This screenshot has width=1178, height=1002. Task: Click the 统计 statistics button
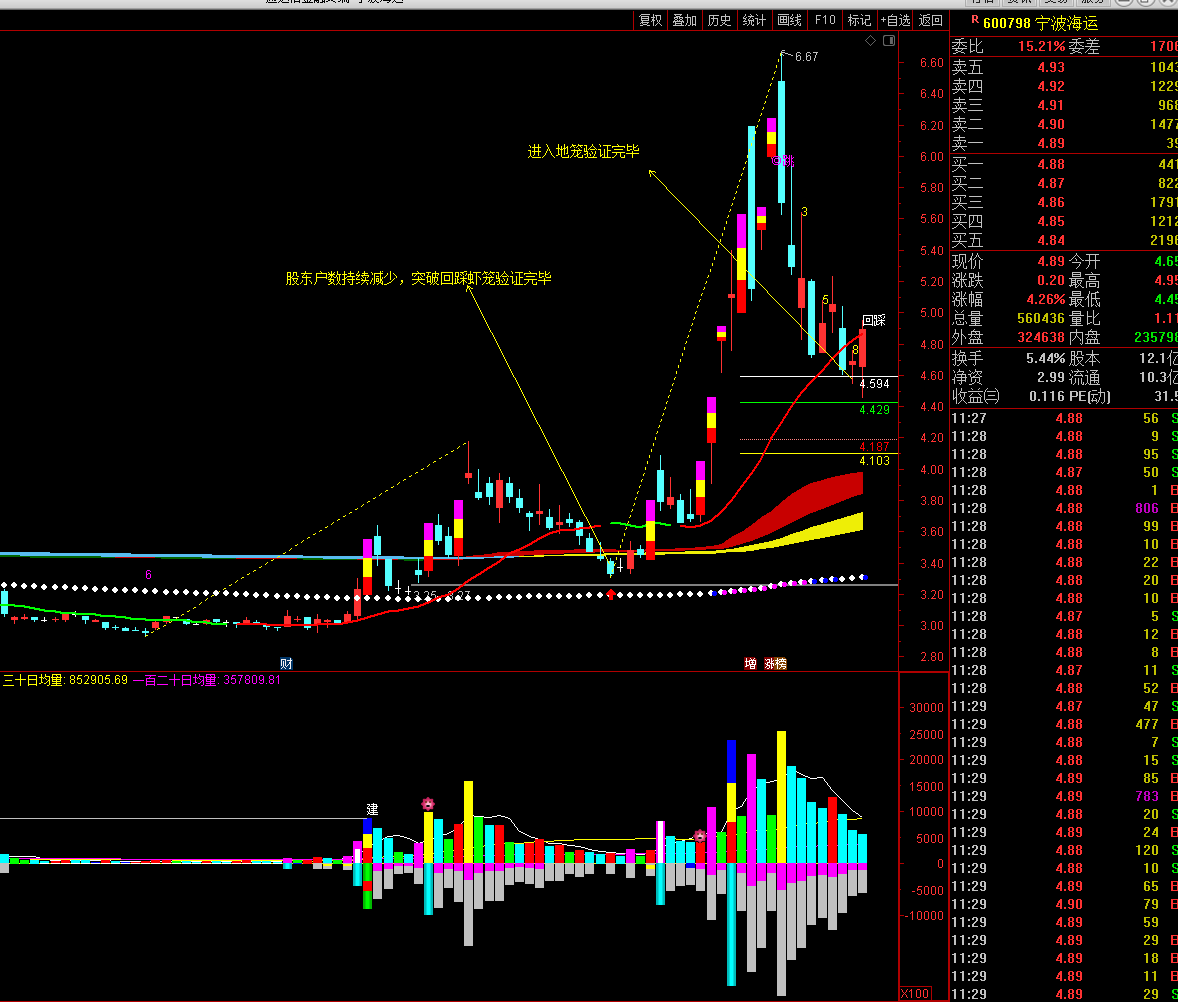[x=754, y=20]
